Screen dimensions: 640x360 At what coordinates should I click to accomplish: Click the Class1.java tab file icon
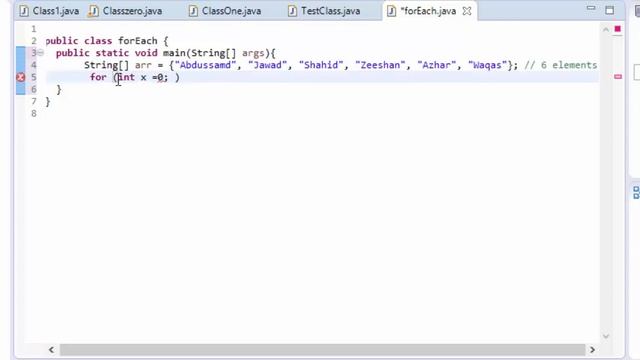(x=24, y=11)
